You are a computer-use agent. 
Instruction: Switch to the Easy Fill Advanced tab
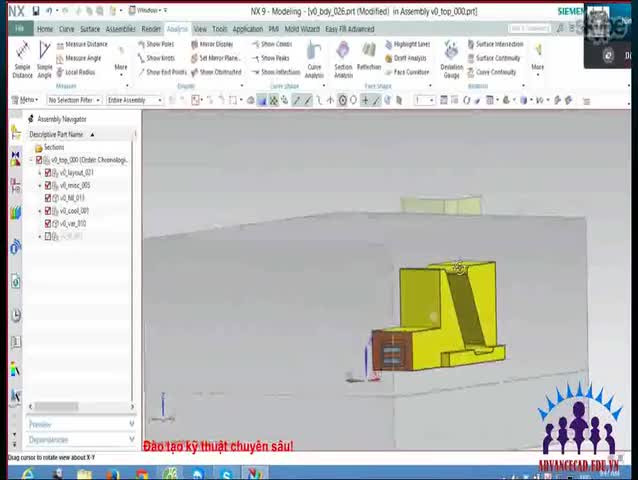(x=350, y=29)
